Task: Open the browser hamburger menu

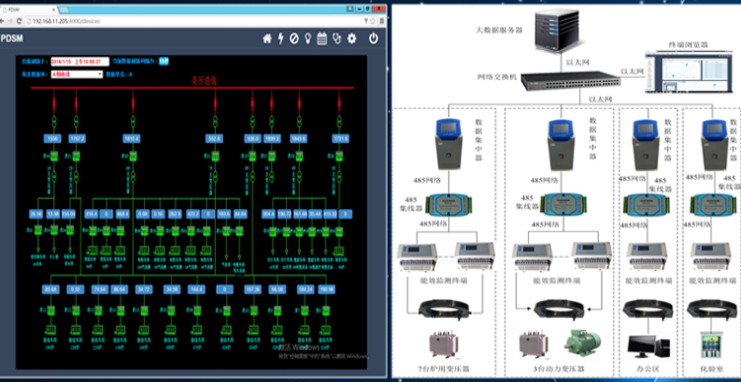Action: 381,21
